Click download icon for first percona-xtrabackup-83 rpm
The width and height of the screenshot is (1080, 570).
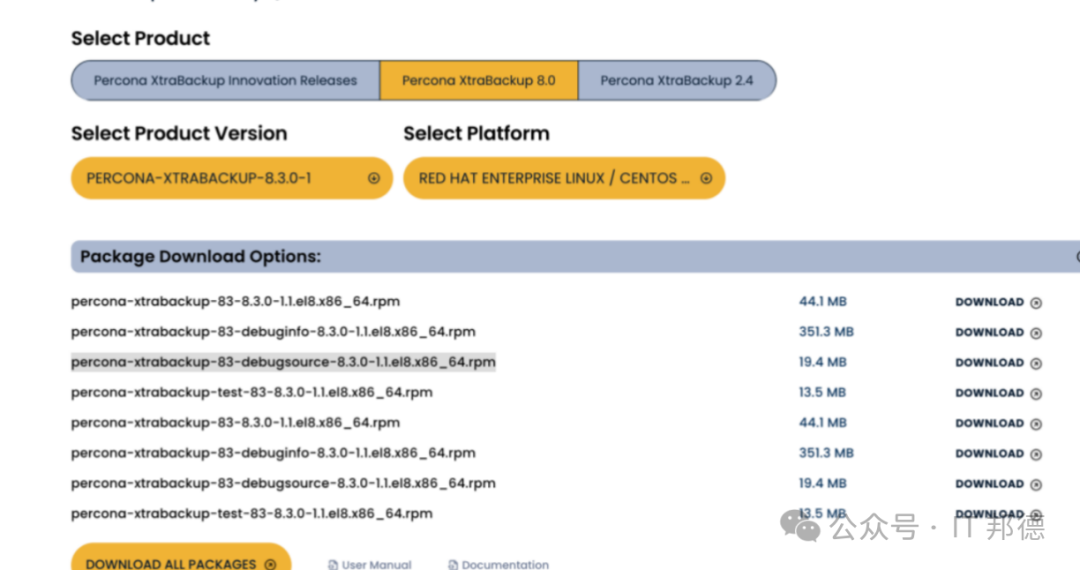(x=1036, y=303)
